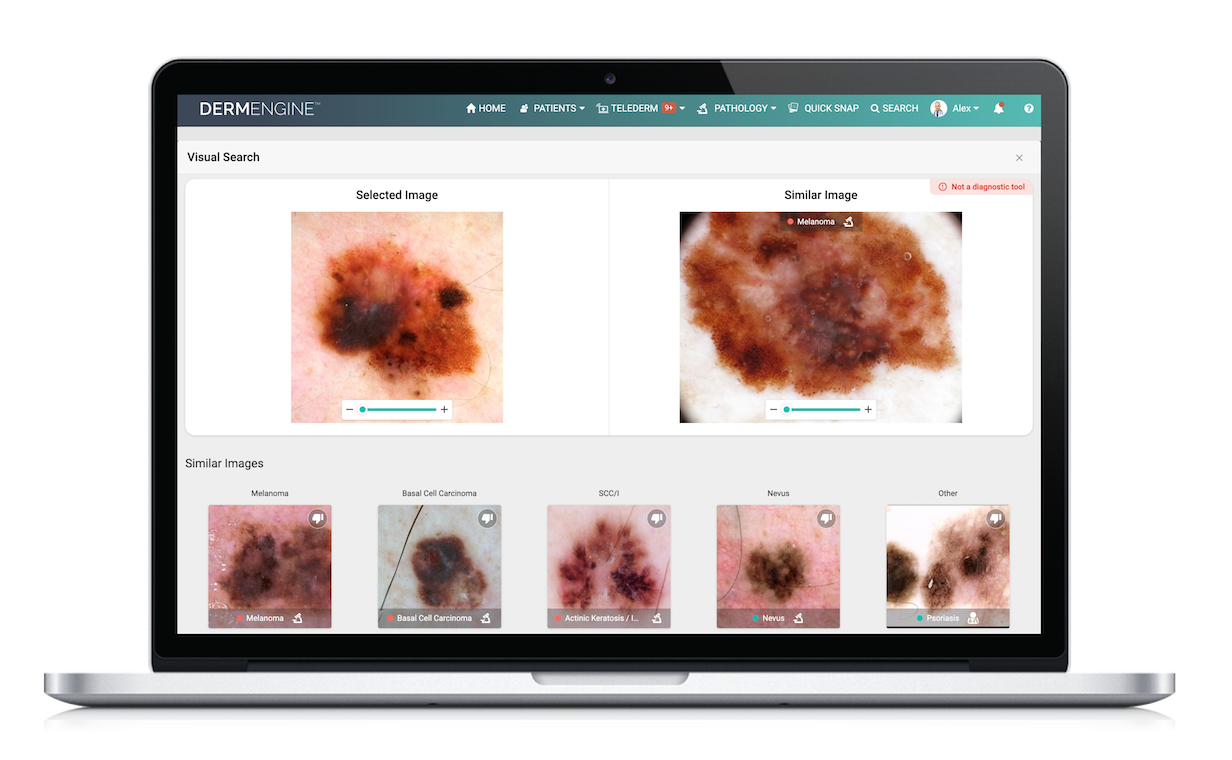Click zoom-out minus on Similar Image
Viewport: 1232px width, 760px height.
(773, 410)
